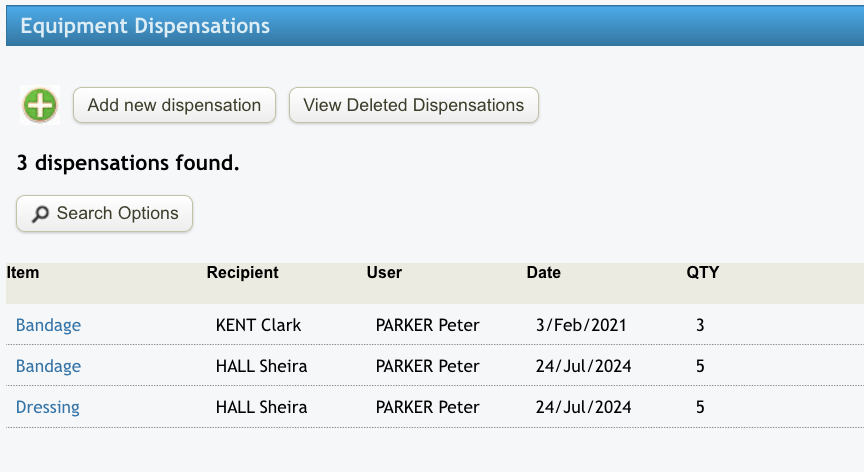Click HALL Sheira in the Dressing row
This screenshot has width=864, height=472.
[261, 407]
